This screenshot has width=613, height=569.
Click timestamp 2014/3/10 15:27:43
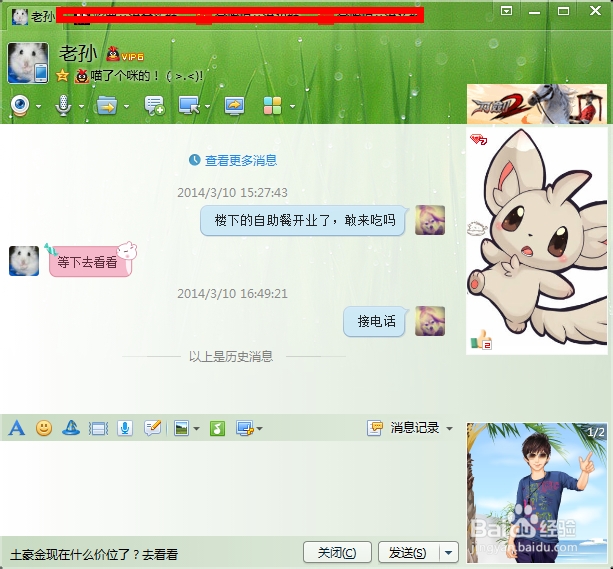[x=233, y=192]
